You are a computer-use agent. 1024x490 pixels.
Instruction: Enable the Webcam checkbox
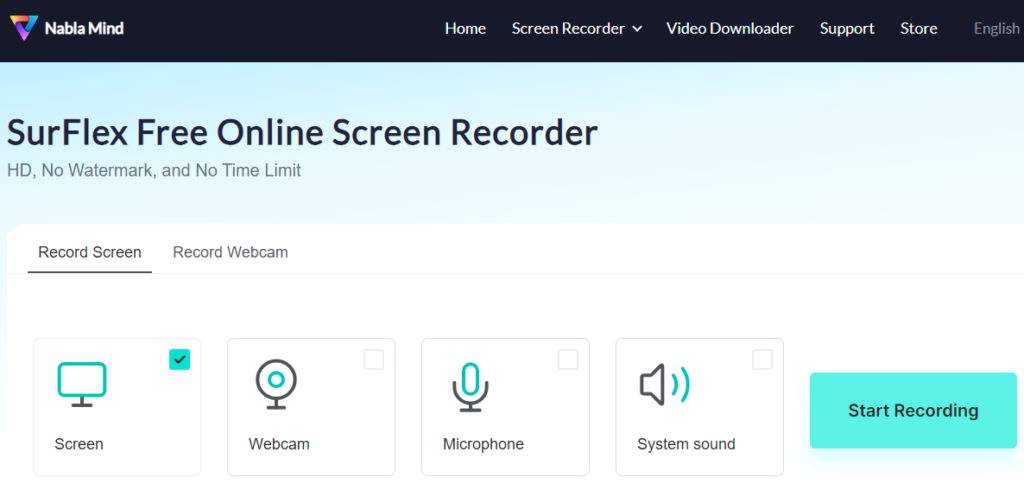coord(373,359)
